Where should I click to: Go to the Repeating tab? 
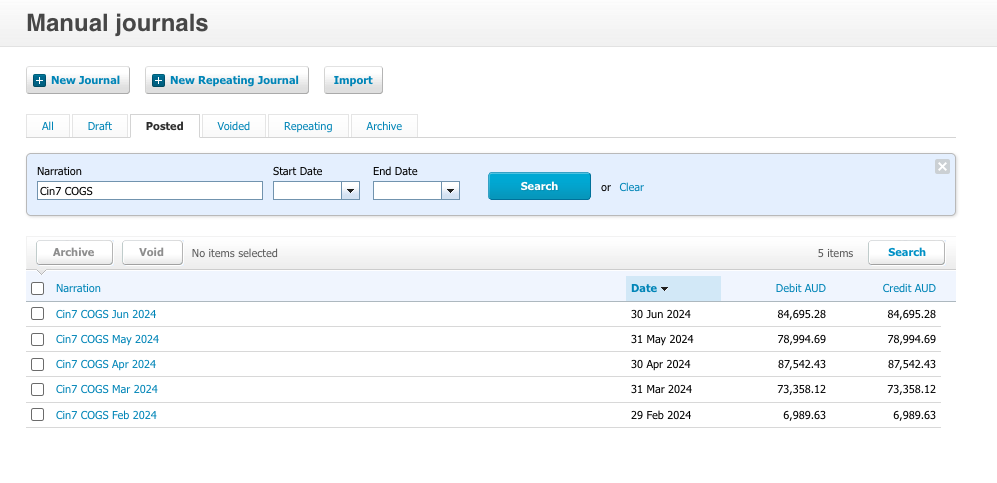[308, 126]
